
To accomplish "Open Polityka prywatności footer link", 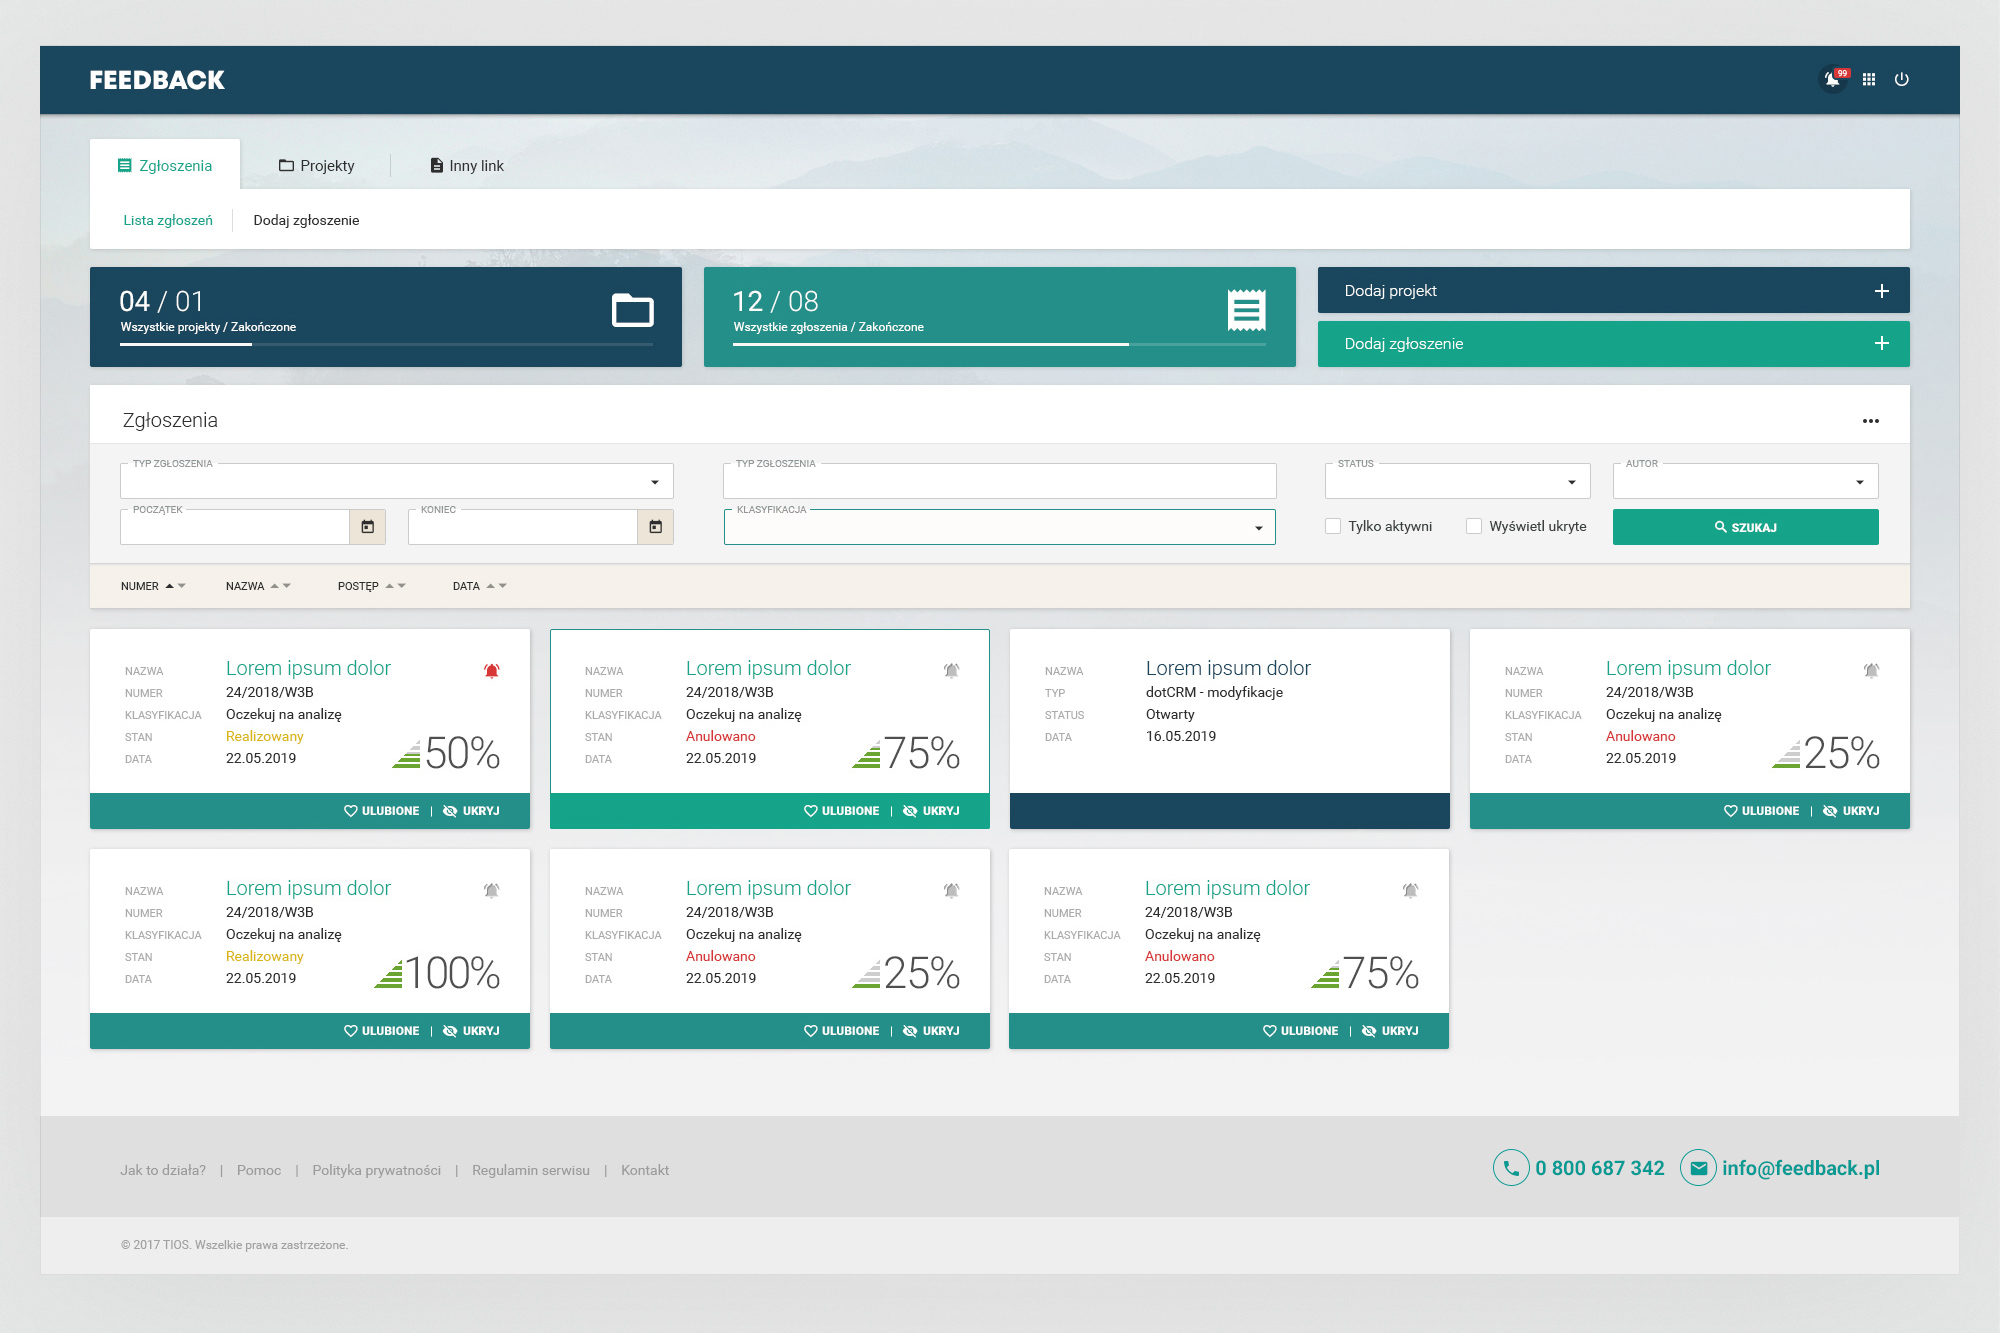I will point(376,1170).
